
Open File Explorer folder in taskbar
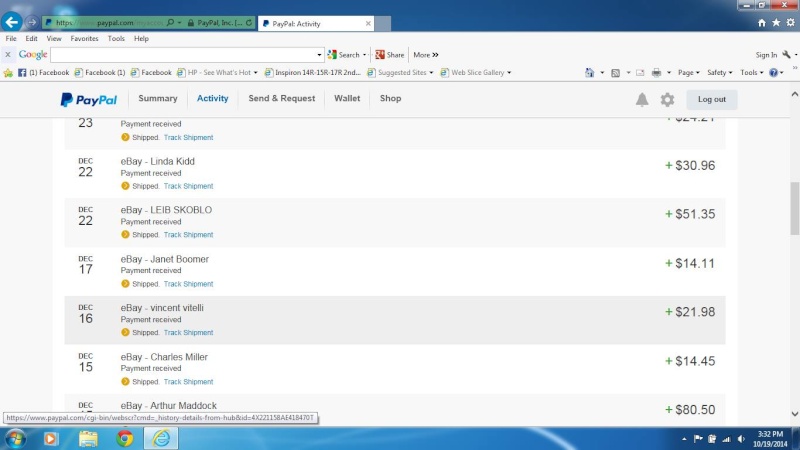[x=88, y=438]
